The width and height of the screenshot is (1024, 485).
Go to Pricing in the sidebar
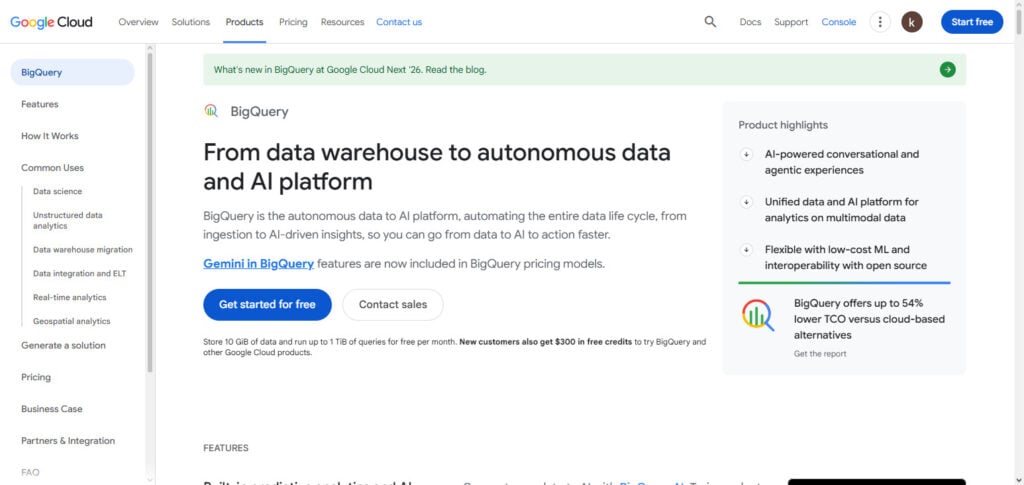tap(36, 377)
